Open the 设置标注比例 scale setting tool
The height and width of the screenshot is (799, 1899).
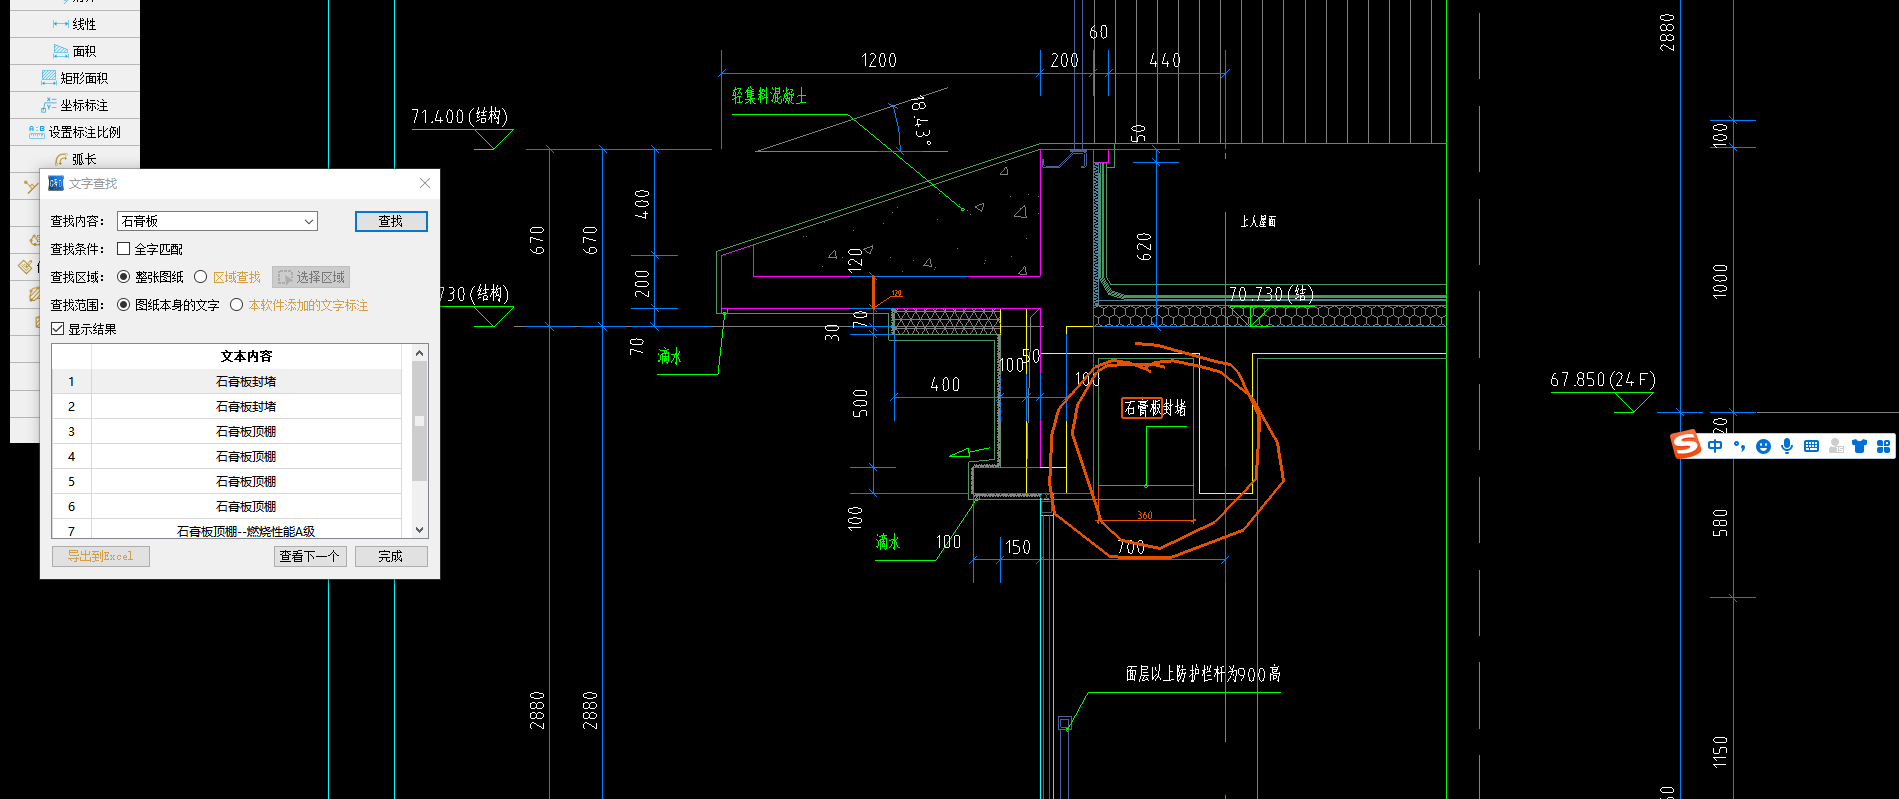click(75, 132)
